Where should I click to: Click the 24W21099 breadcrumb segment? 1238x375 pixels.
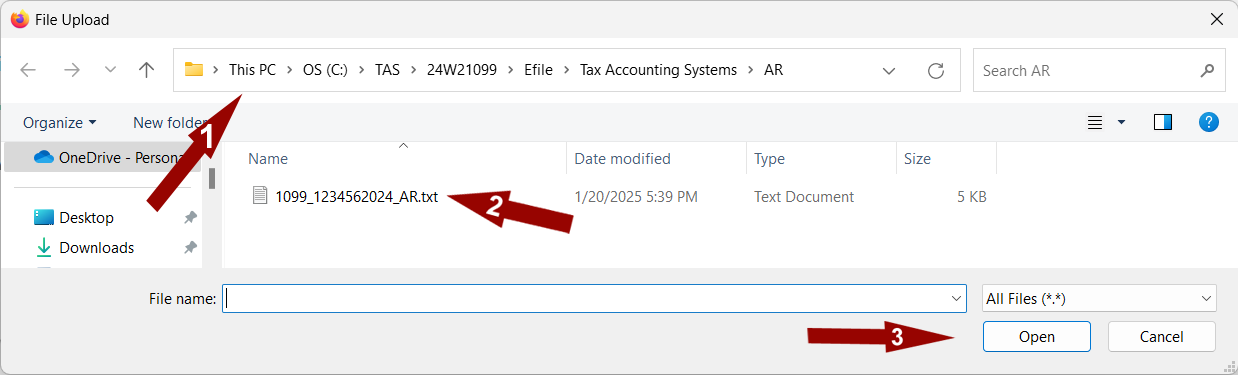coord(462,70)
